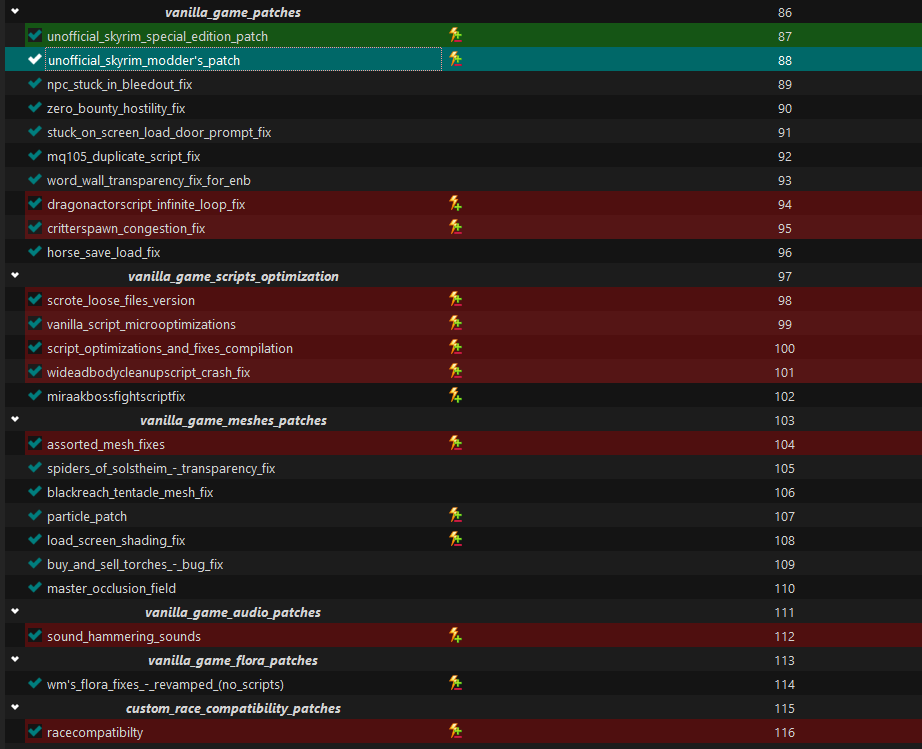Click vanilla_game_meshes_patches separator title

[233, 420]
